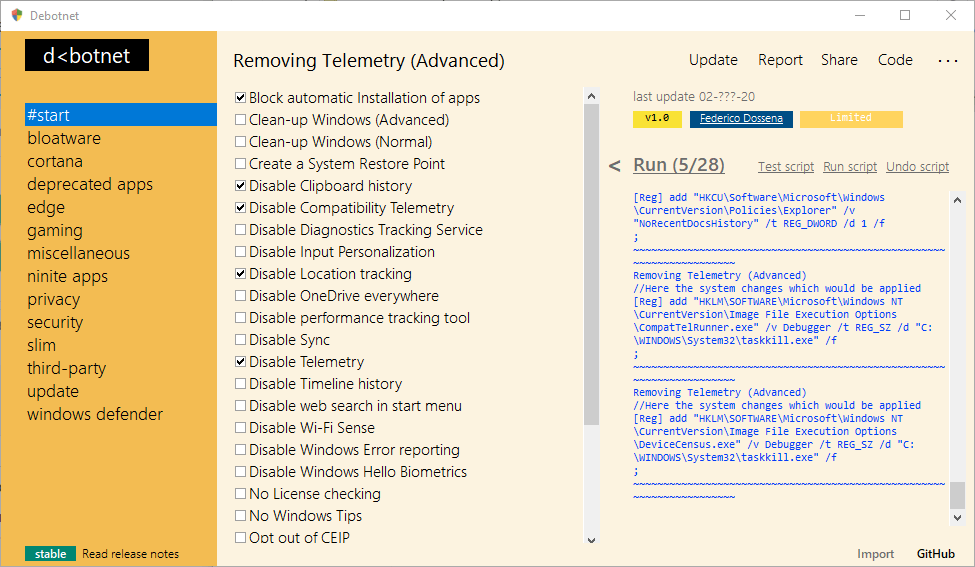This screenshot has width=975, height=567.
Task: Click the yellow v1.0 version badge
Action: point(656,118)
